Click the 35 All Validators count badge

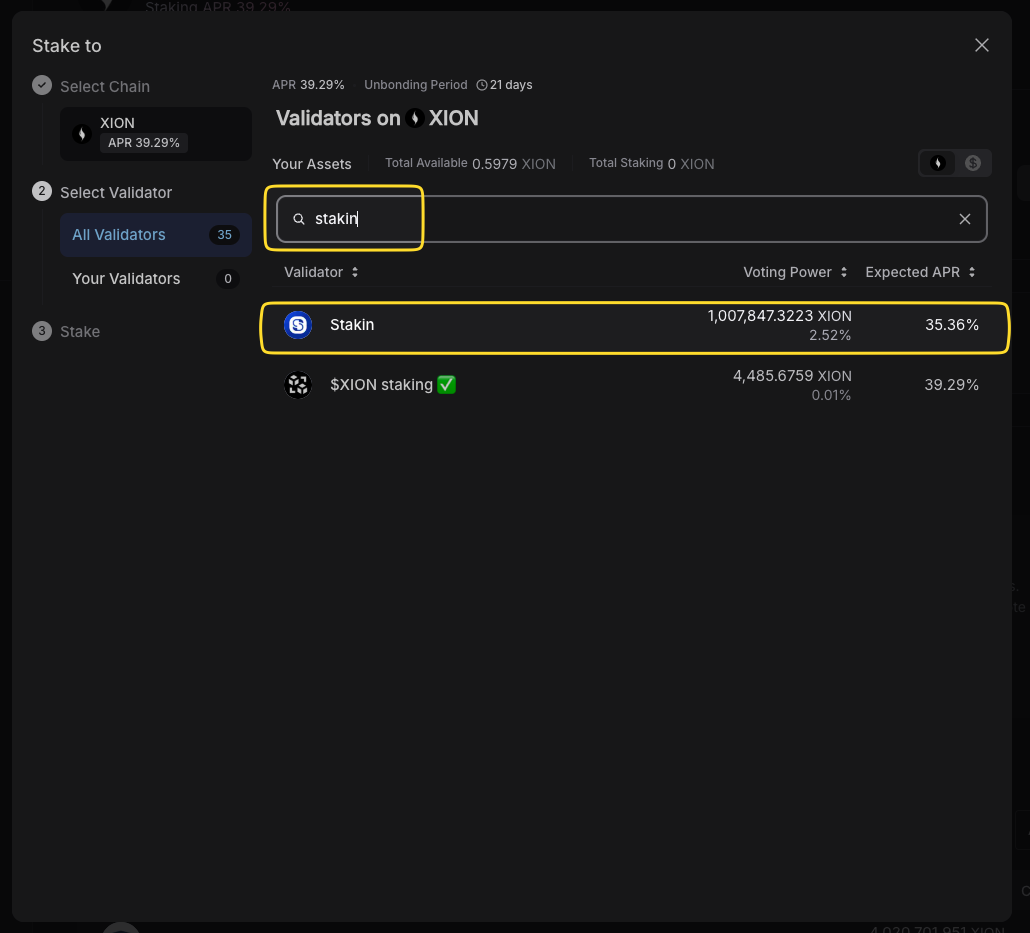point(224,235)
